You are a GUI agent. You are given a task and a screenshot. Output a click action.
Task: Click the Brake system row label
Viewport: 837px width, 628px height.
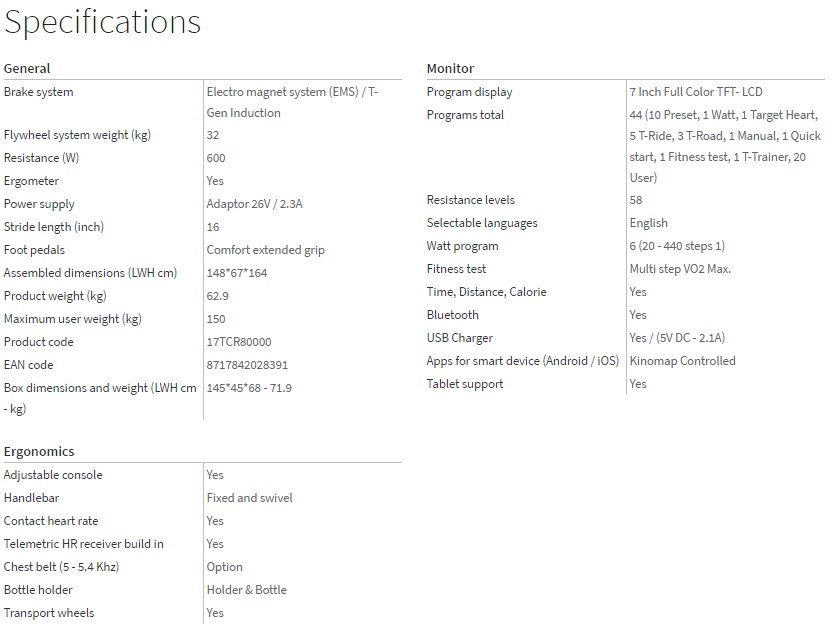39,92
